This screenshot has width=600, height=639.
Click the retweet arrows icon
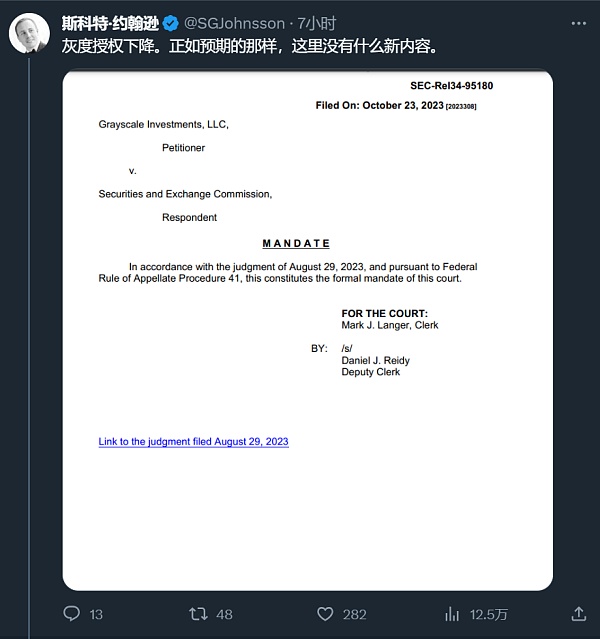199,614
